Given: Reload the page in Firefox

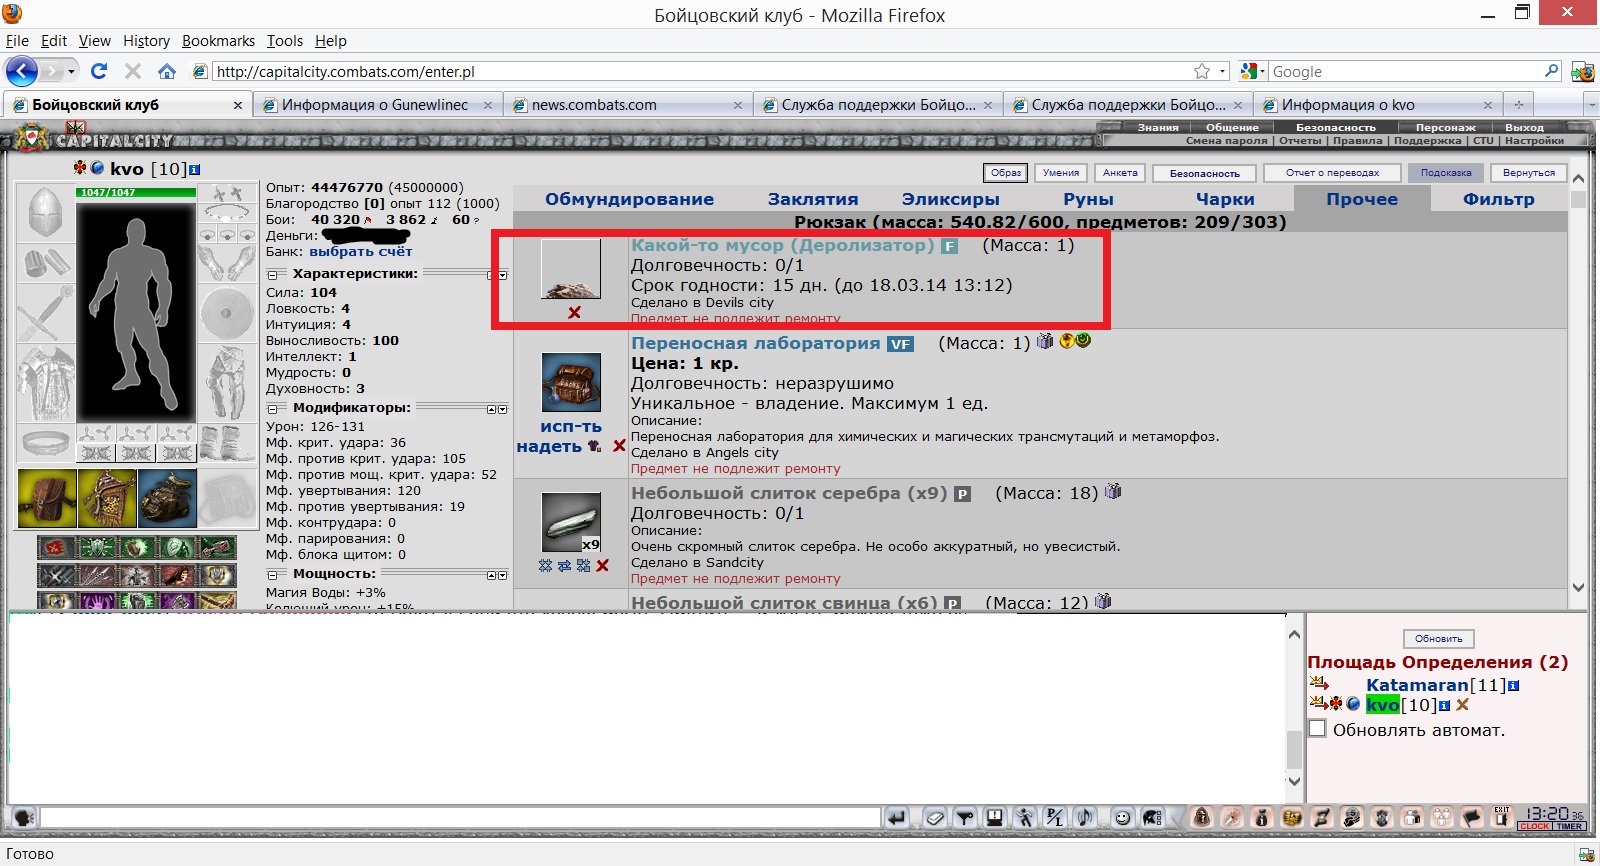Looking at the screenshot, I should point(98,71).
